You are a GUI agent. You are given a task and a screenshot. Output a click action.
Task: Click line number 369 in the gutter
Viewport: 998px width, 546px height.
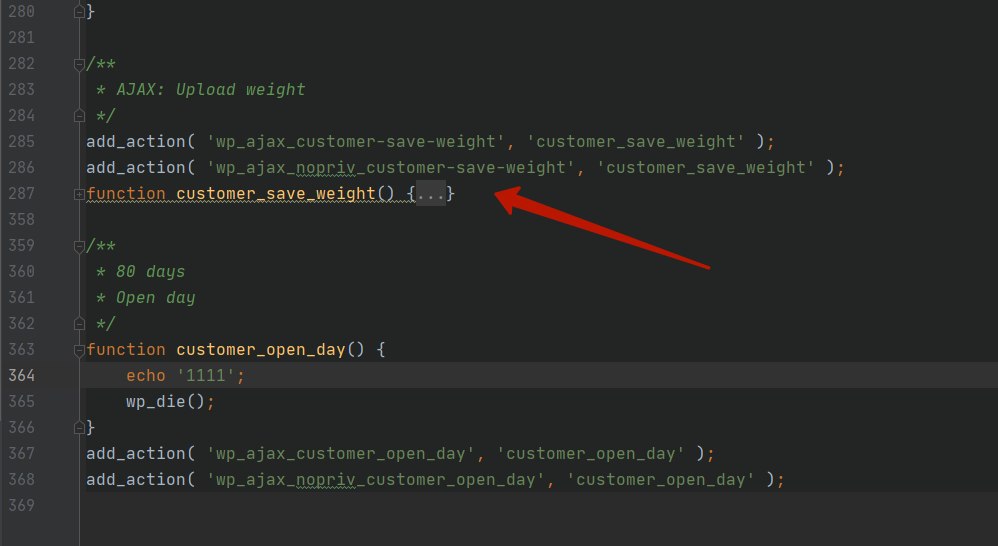pos(22,506)
